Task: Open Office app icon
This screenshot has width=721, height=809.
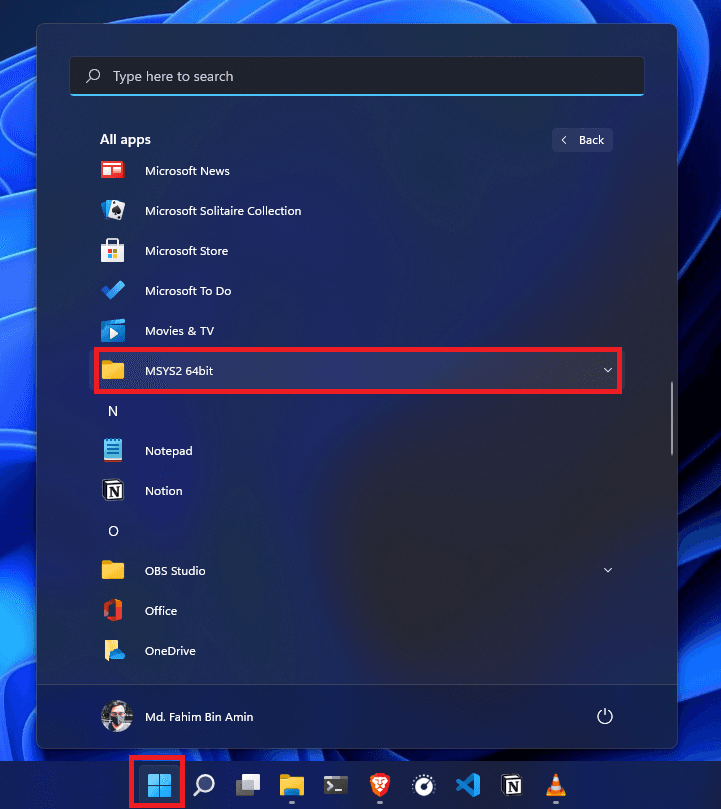Action: [113, 610]
